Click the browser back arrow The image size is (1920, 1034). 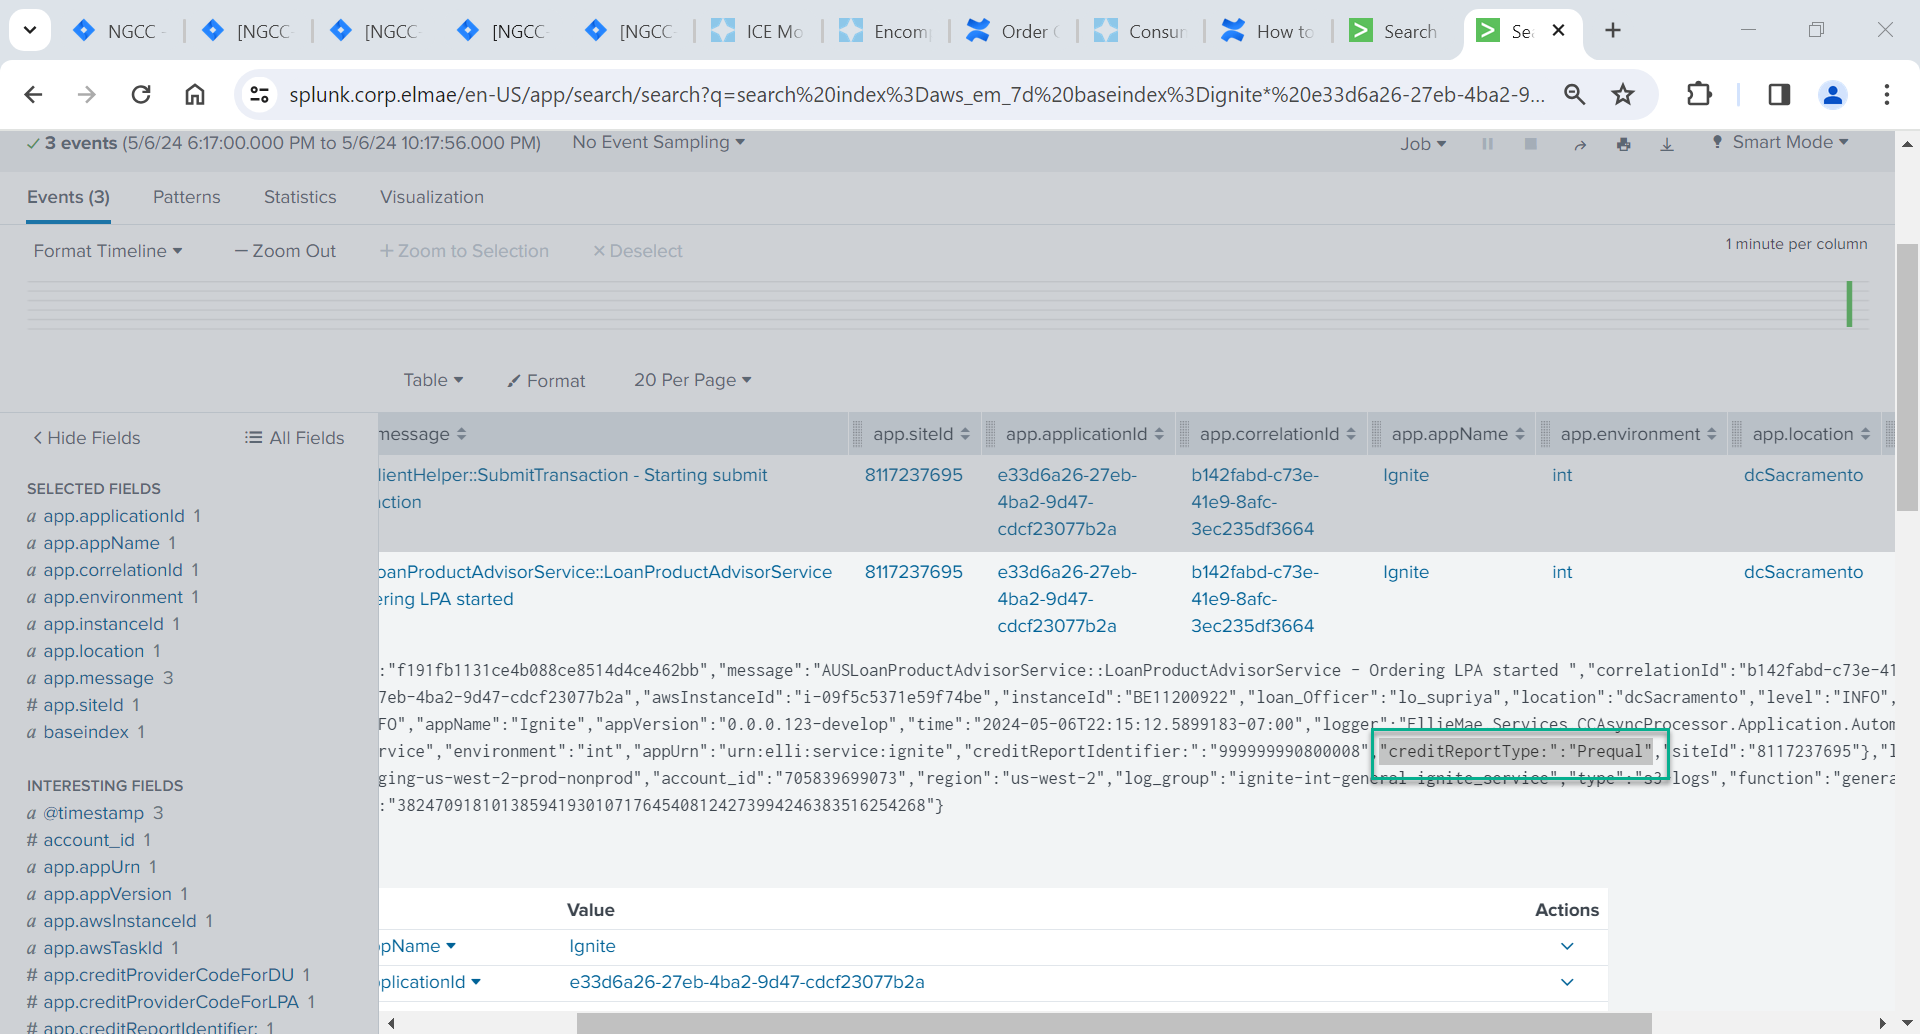click(x=34, y=94)
